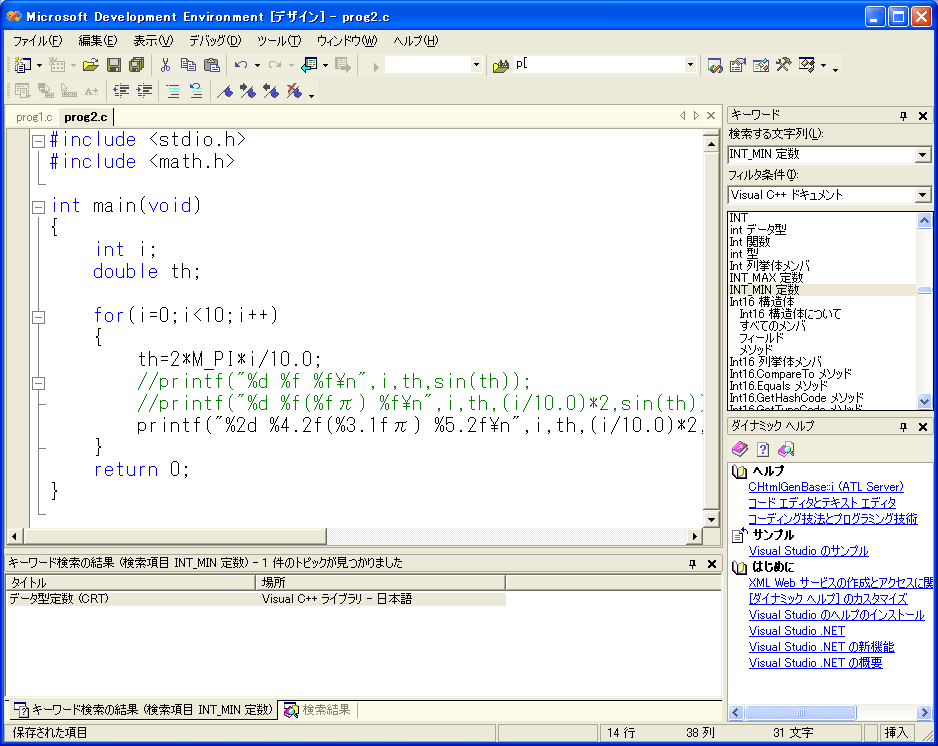
Task: Open the コード エディタとテキスト エディタ link
Action: pos(822,503)
